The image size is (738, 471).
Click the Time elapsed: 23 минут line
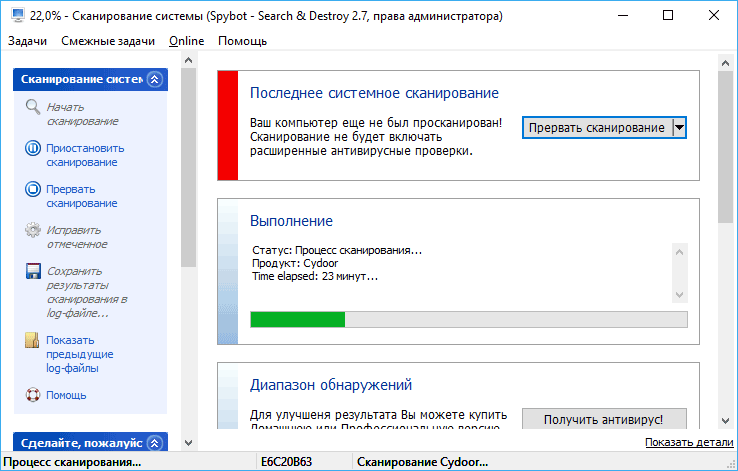point(315,276)
